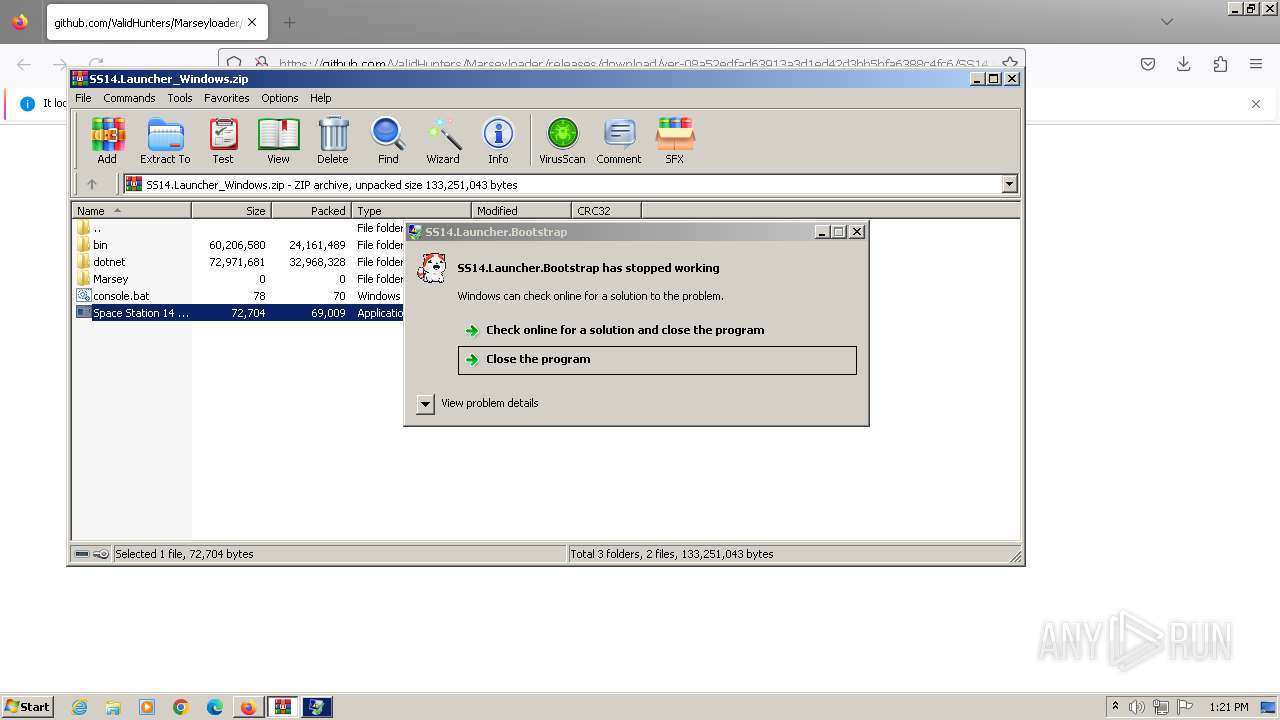Open Firefox application hamburger menu

[1256, 64]
